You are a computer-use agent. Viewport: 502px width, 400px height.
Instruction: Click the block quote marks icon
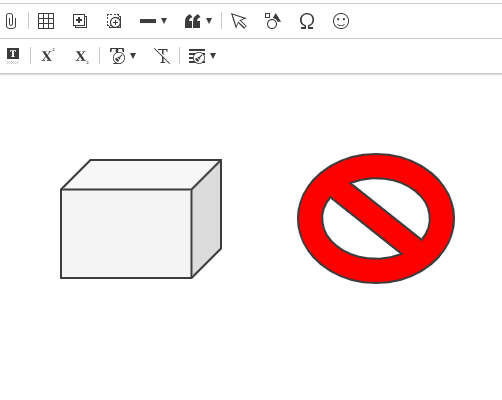tap(193, 21)
